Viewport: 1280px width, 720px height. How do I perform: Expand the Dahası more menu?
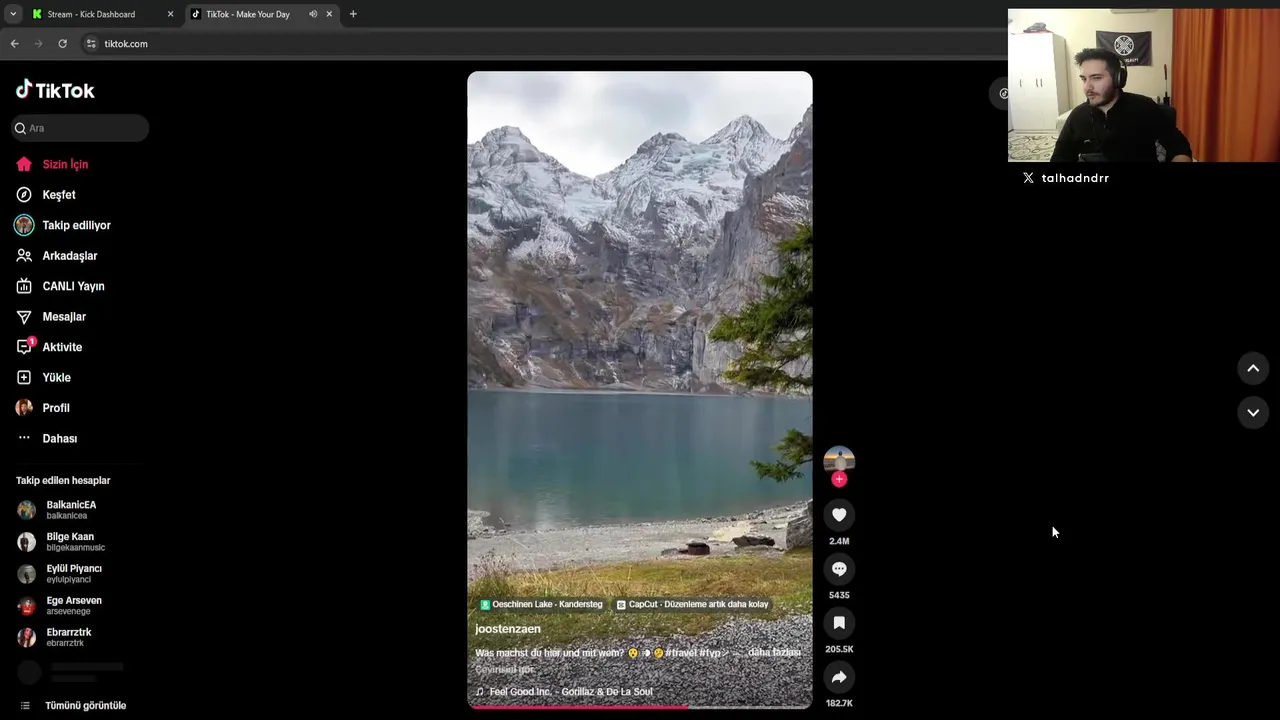point(59,439)
